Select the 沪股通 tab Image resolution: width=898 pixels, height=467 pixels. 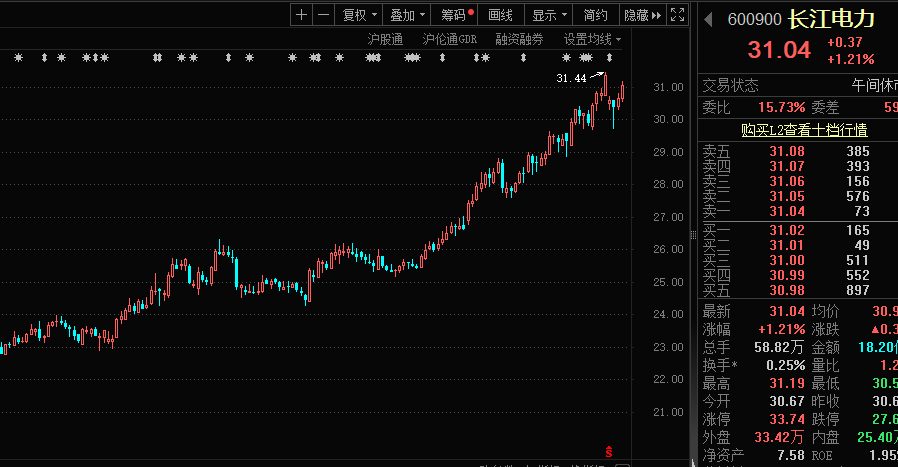[x=385, y=39]
